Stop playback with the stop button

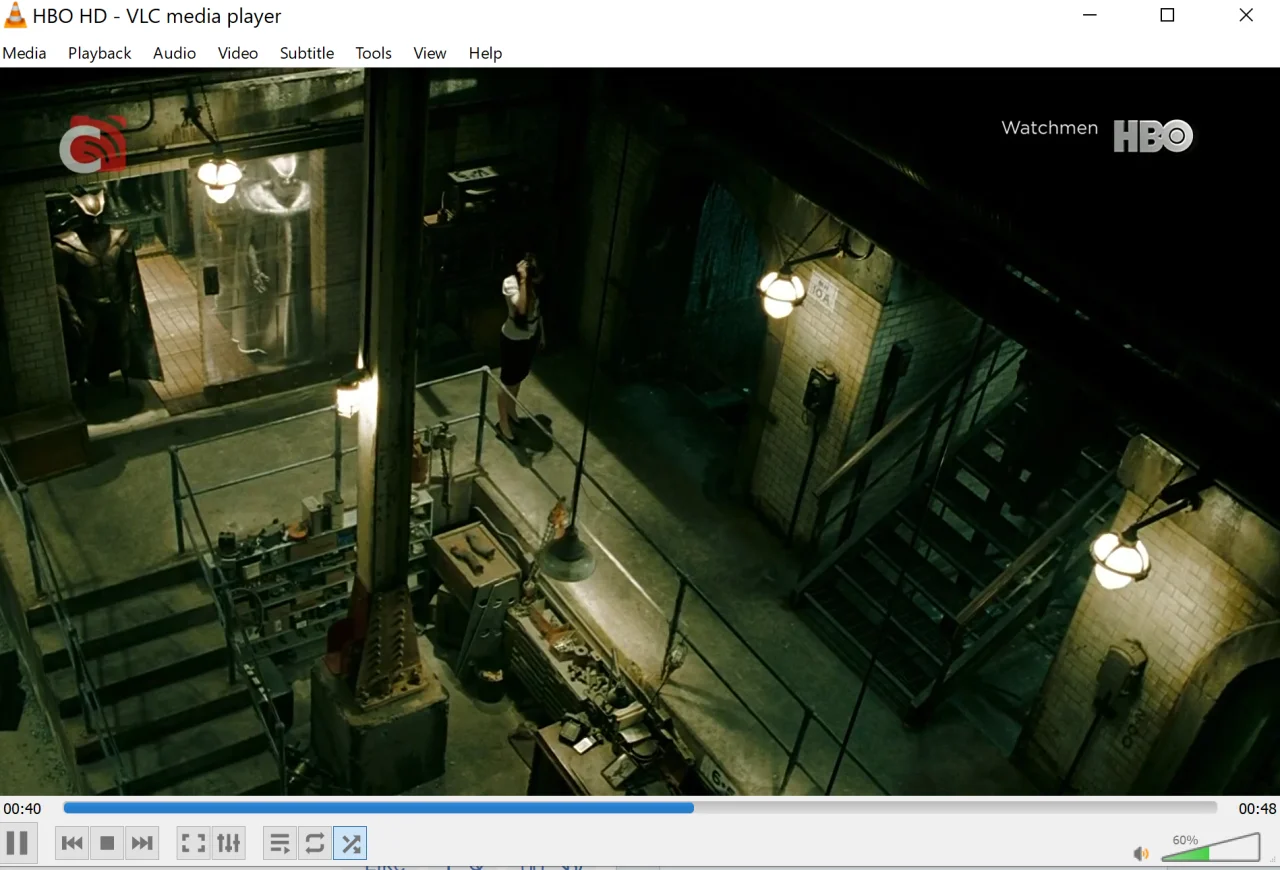click(x=107, y=843)
